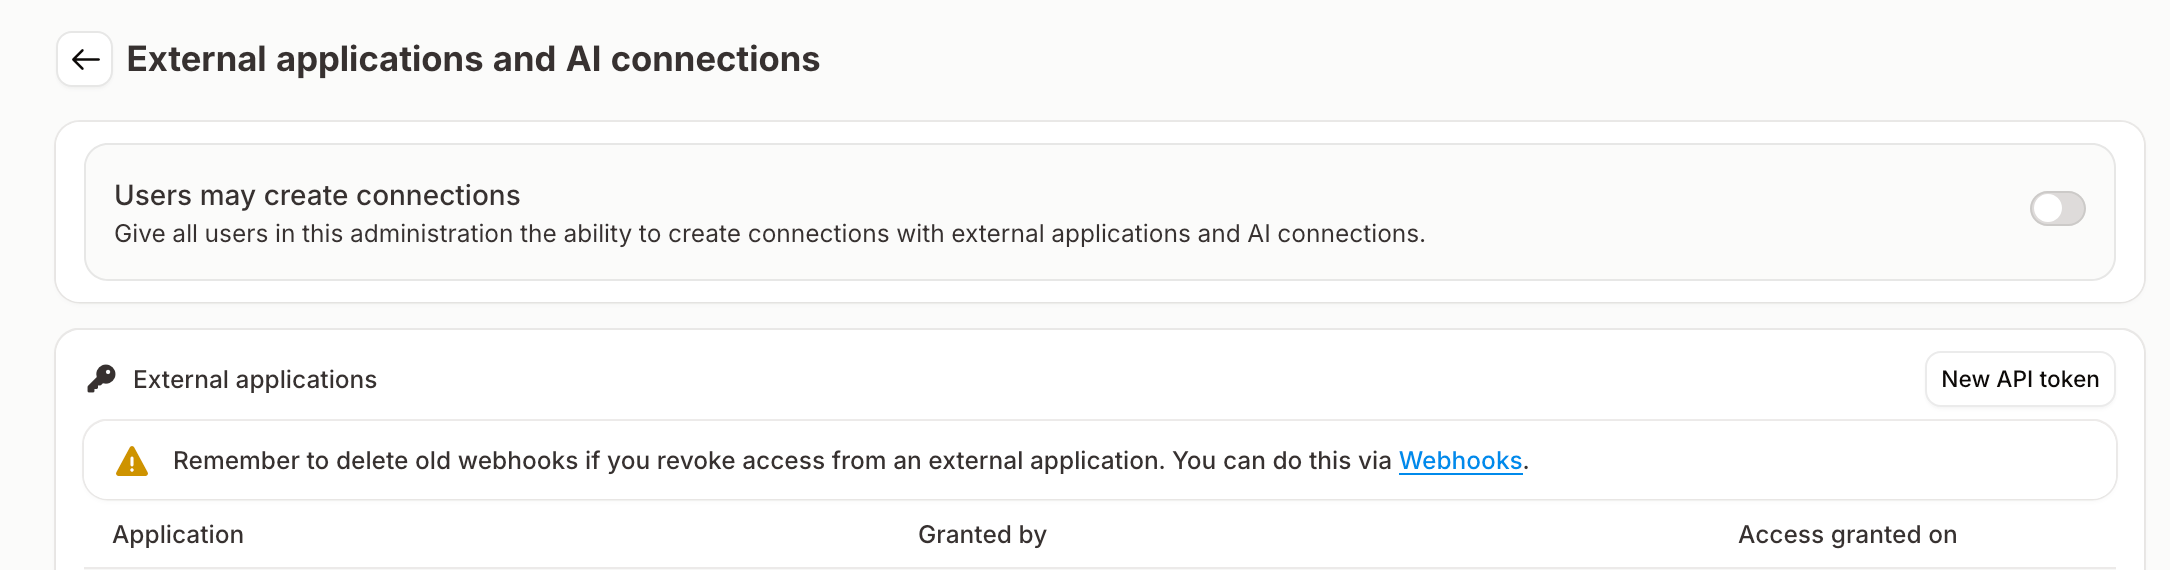
Task: Click the Give all users description text
Action: [x=769, y=234]
